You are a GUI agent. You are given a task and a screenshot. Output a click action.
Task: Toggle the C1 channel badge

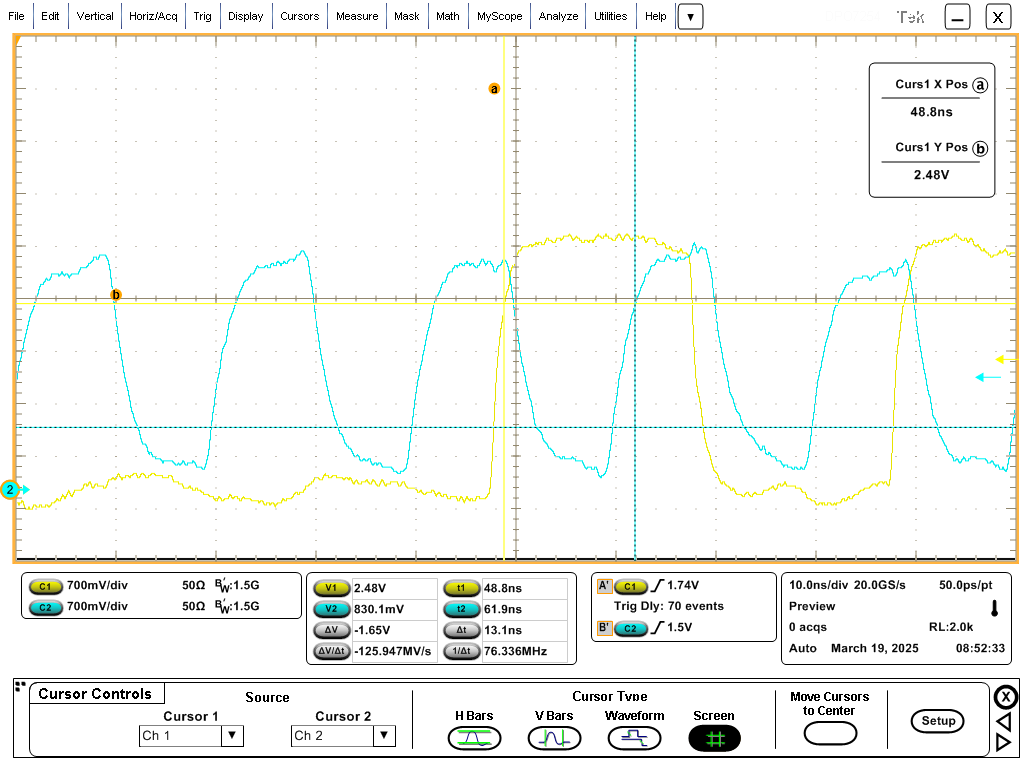click(45, 586)
